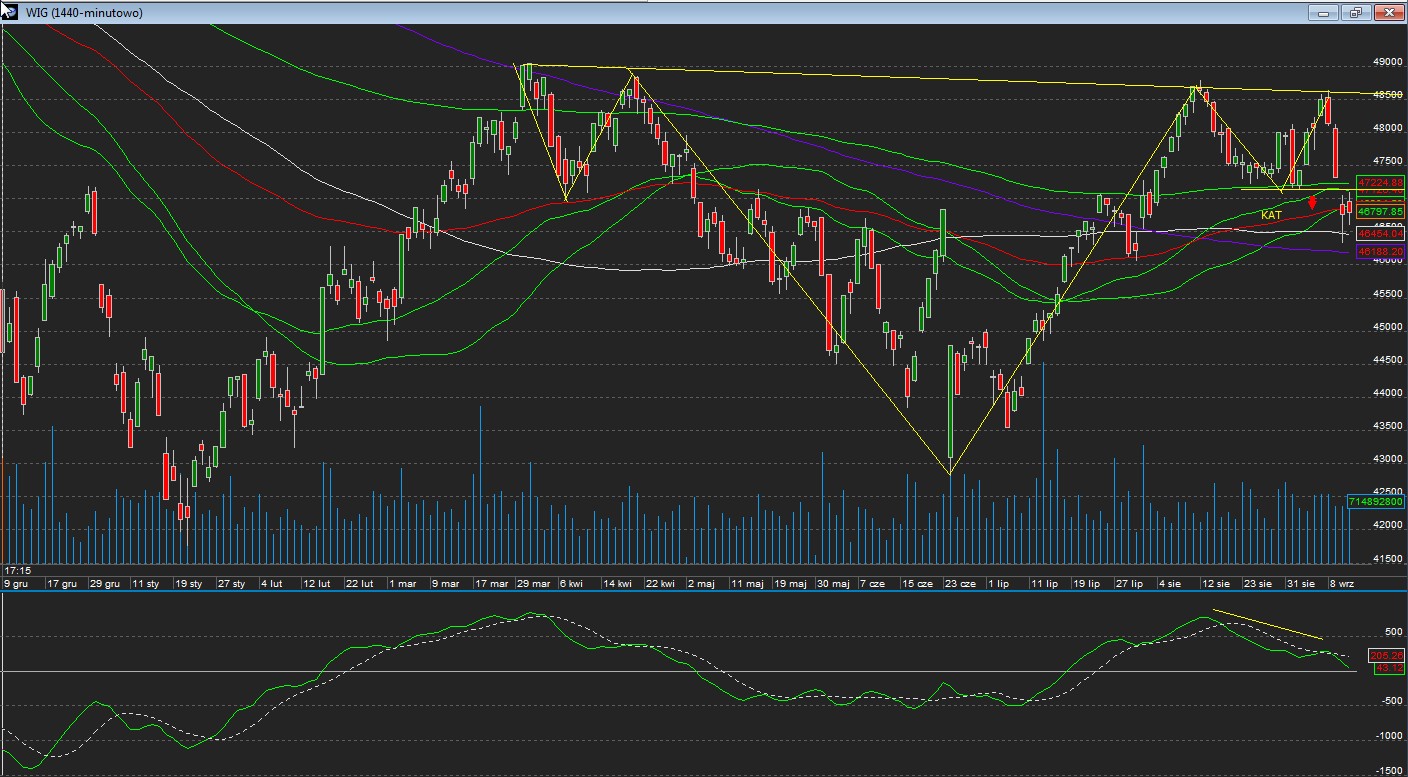The height and width of the screenshot is (777, 1408).
Task: Click the 43.12 green indicator value label
Action: coord(1389,667)
